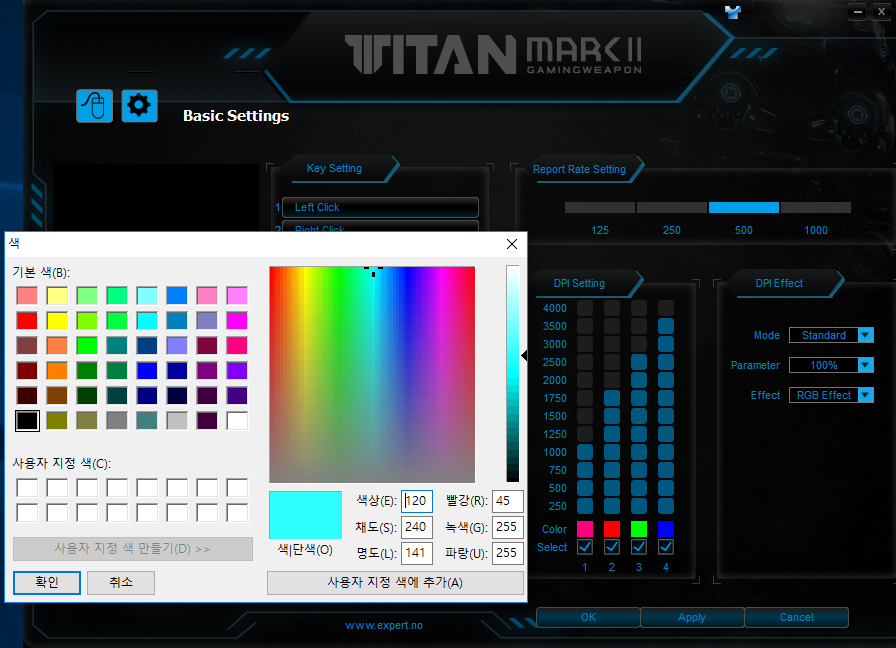Screen dimensions: 896x648
Task: Select 1000 report rate segment
Action: (816, 208)
